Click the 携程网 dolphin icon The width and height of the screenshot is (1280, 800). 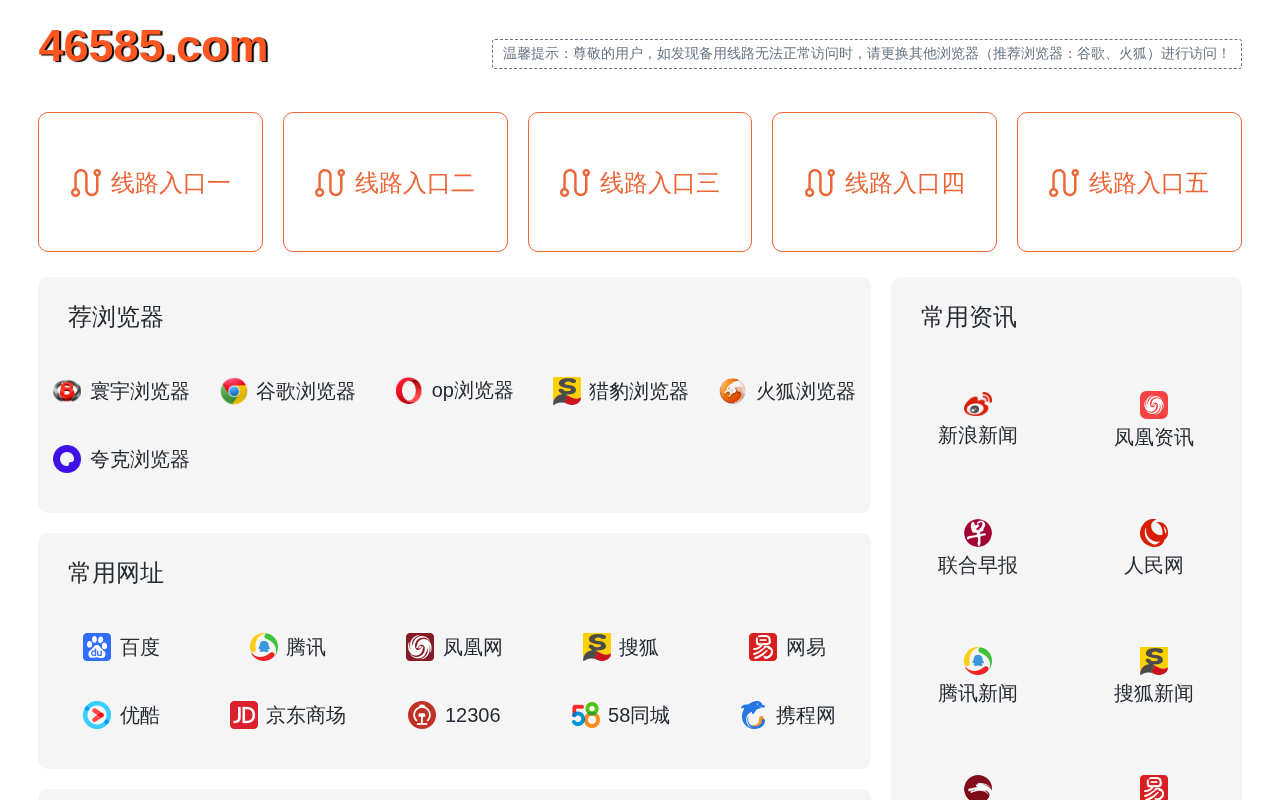pos(754,715)
